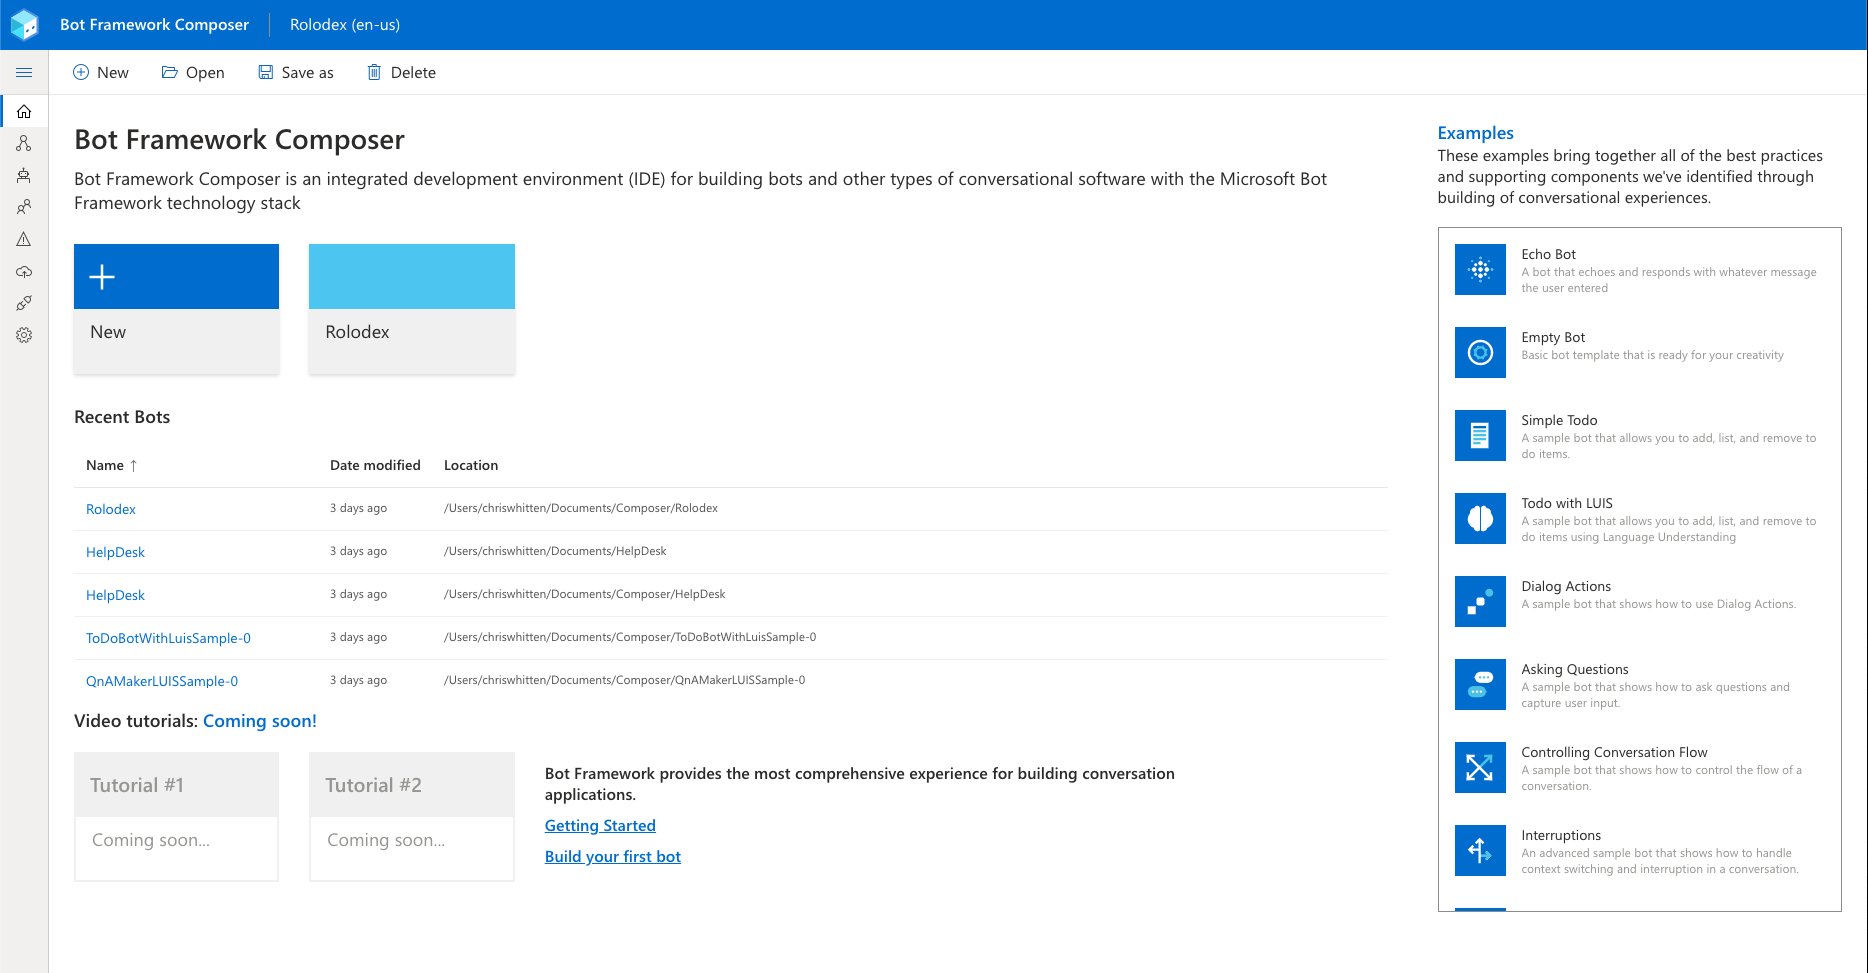Viewport: 1868px width, 973px height.
Task: Select the Interruptions example icon
Action: [1480, 850]
